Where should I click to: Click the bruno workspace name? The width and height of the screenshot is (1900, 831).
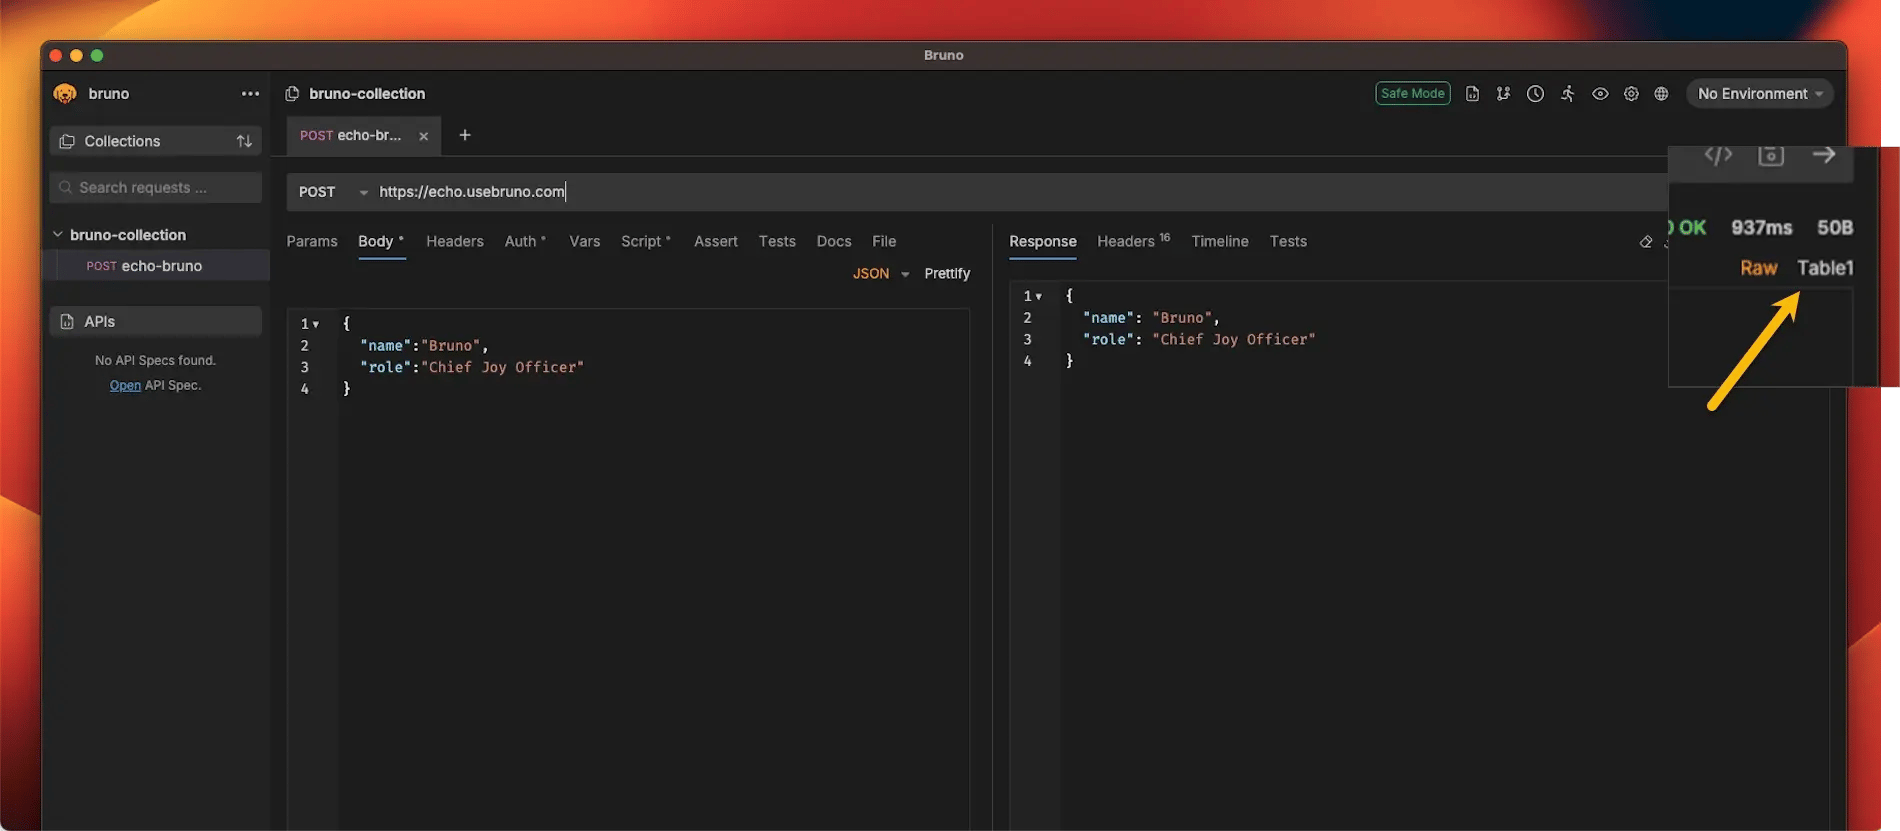[109, 94]
